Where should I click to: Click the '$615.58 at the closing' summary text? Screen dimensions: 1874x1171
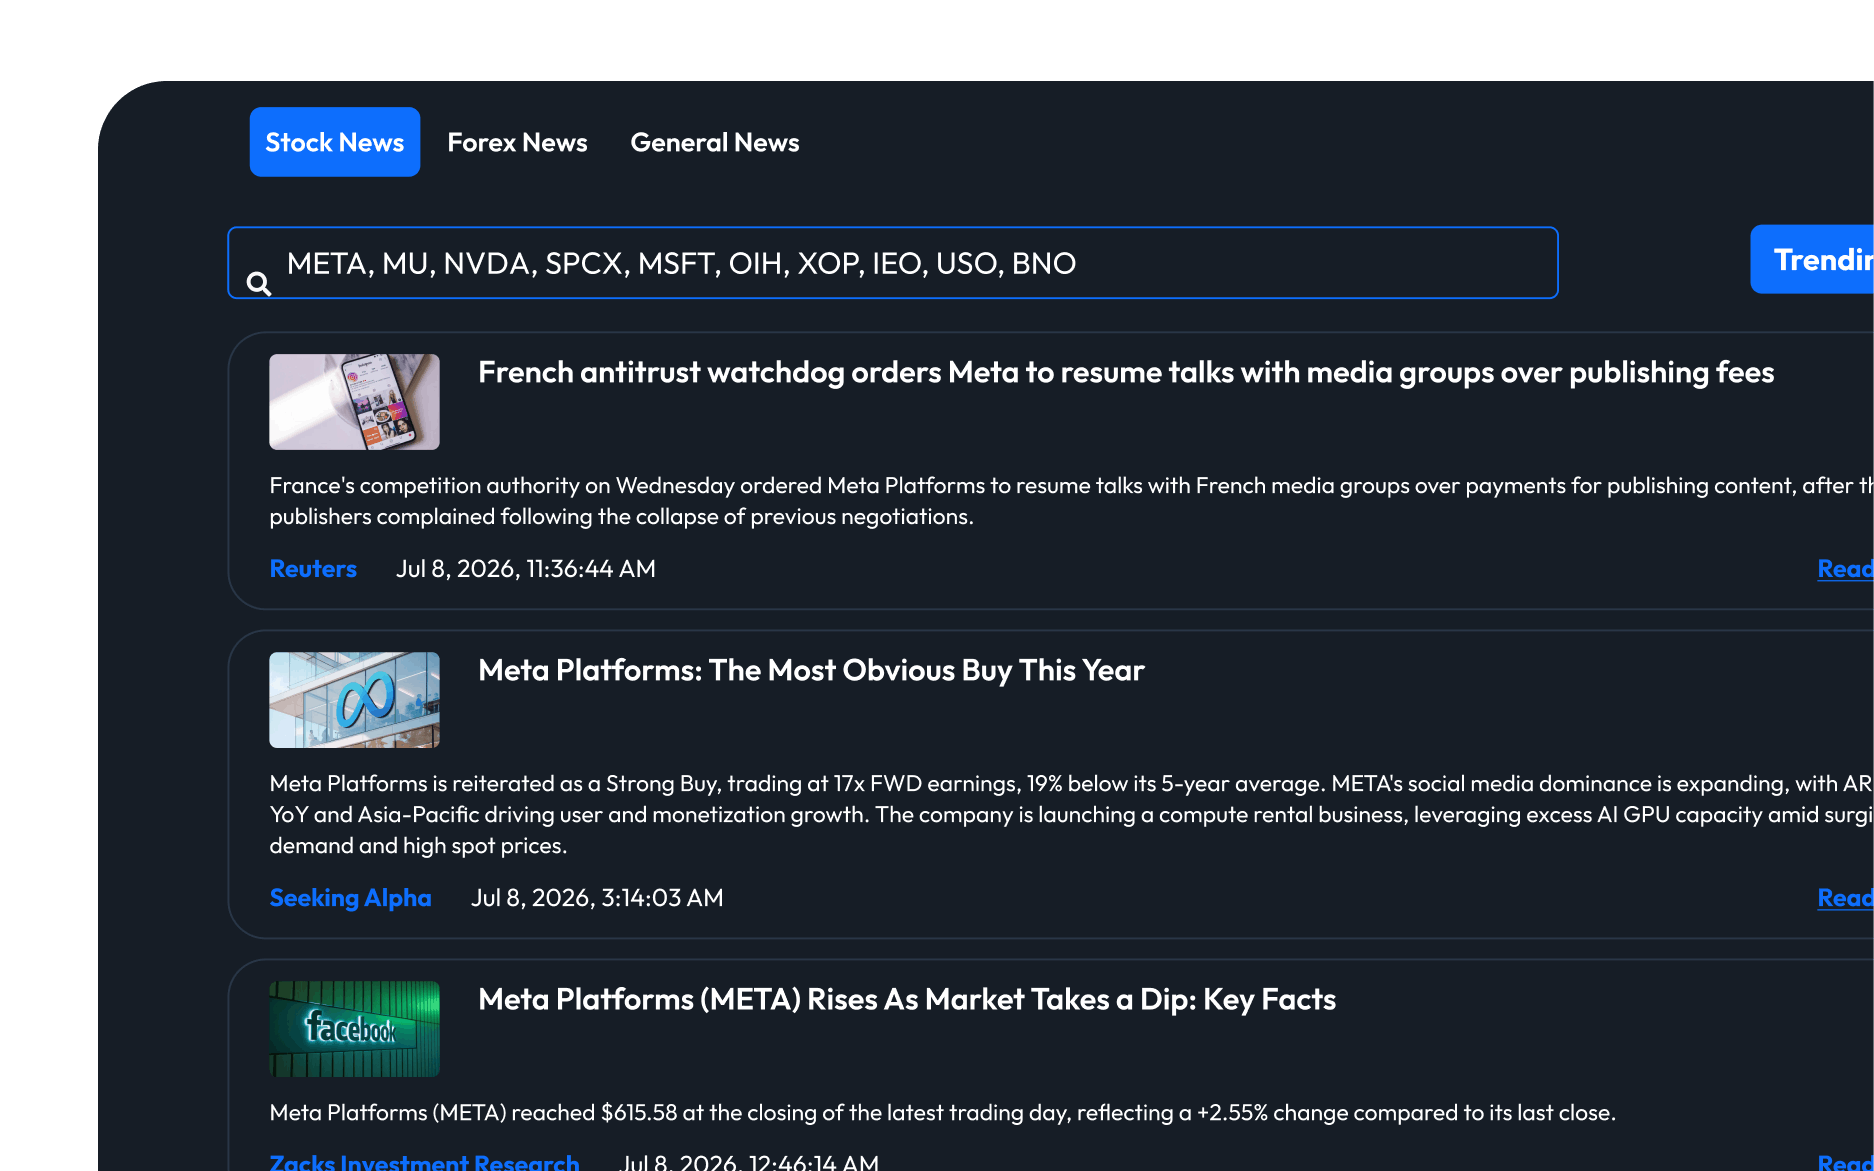(x=942, y=1113)
